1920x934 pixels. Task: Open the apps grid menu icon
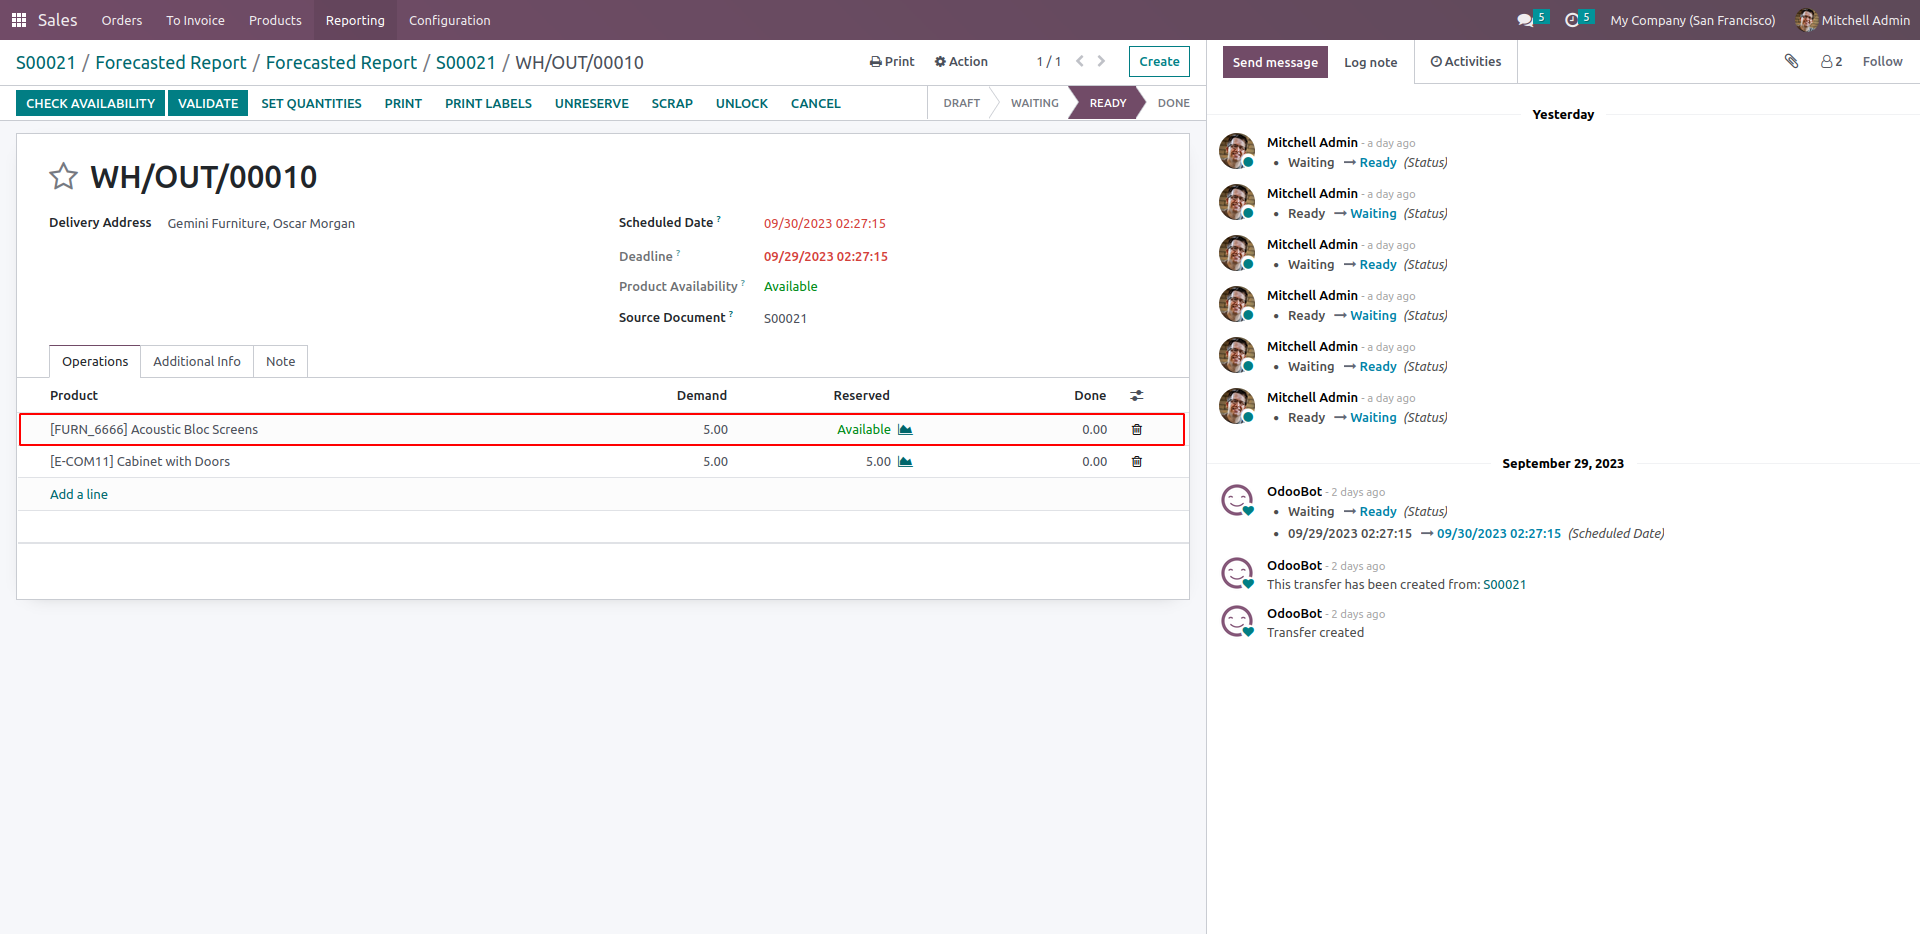tap(19, 20)
